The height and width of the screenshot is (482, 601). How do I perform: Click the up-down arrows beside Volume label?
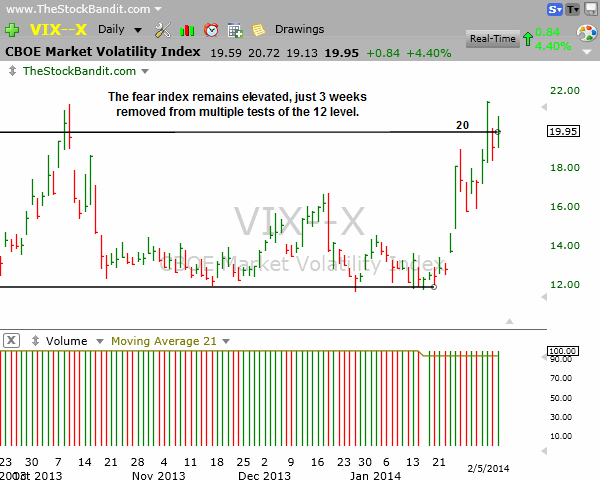pos(37,341)
